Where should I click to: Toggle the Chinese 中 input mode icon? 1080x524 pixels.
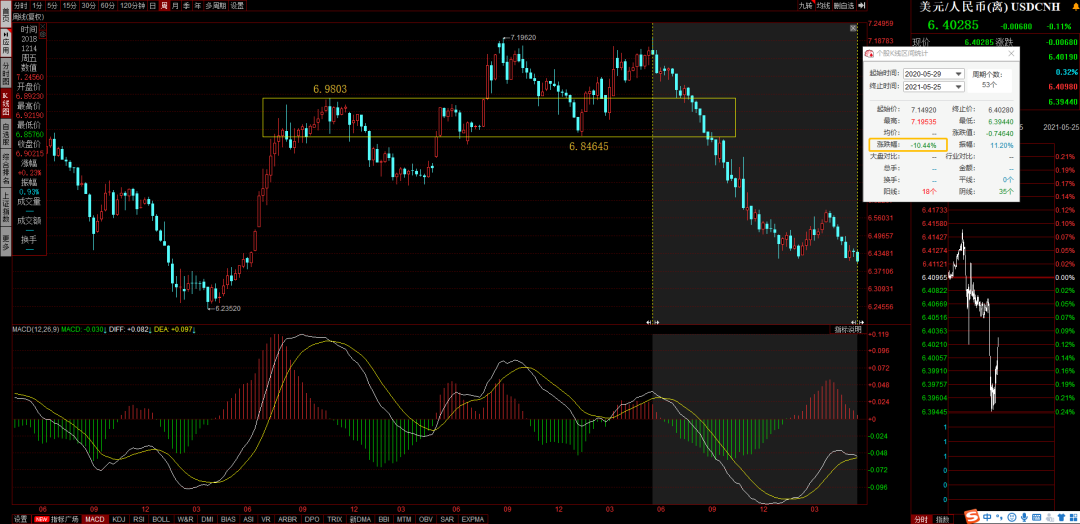[x=987, y=517]
